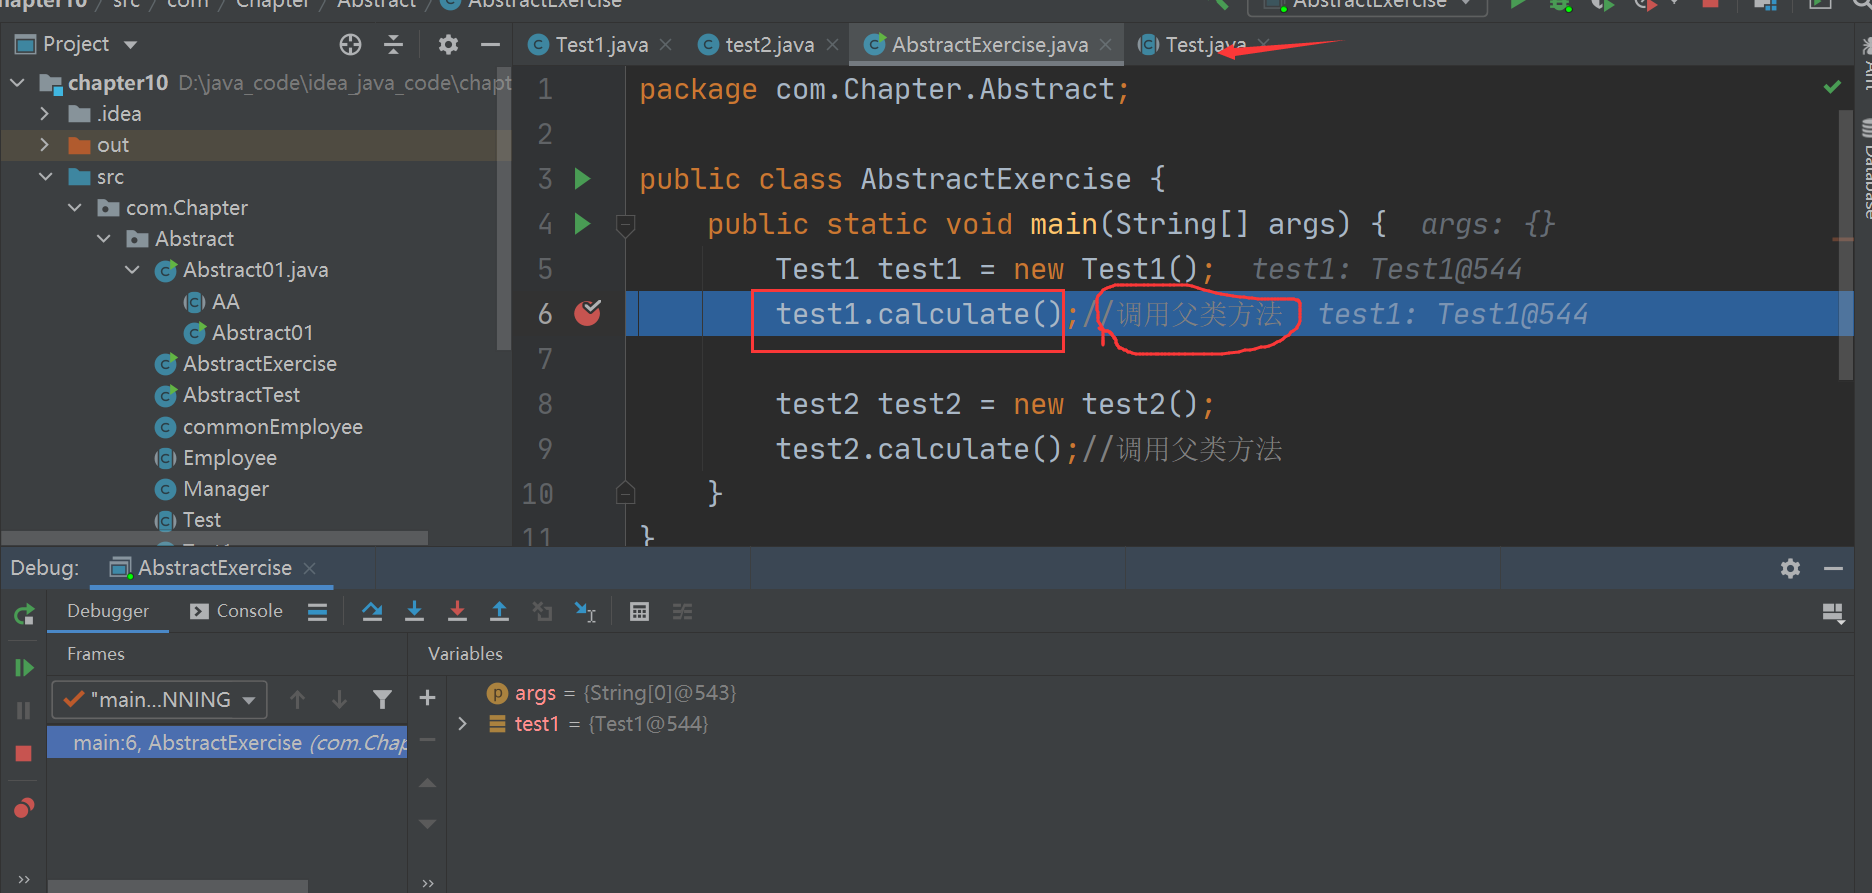This screenshot has width=1872, height=893.
Task: Open thread selector main RUNNING dropdown
Action: 160,699
